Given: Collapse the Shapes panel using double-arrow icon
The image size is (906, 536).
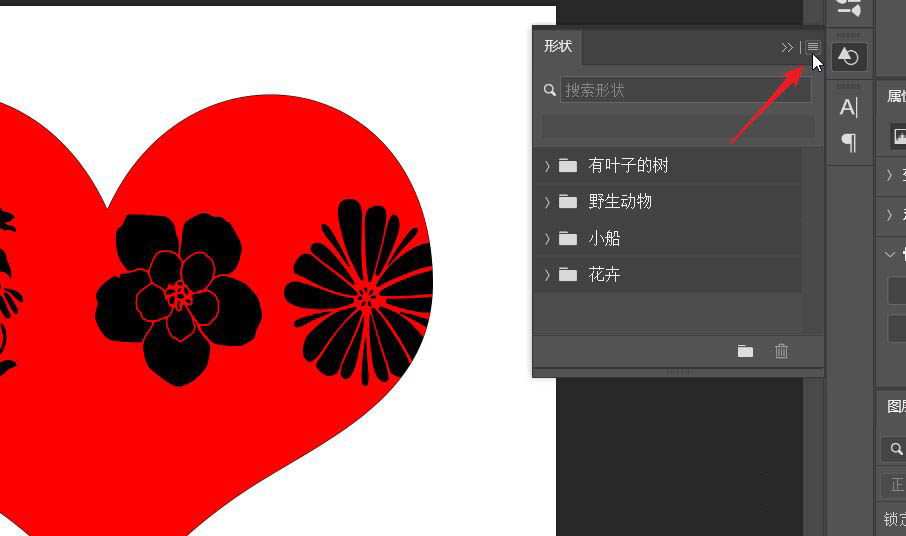Looking at the screenshot, I should tap(787, 47).
